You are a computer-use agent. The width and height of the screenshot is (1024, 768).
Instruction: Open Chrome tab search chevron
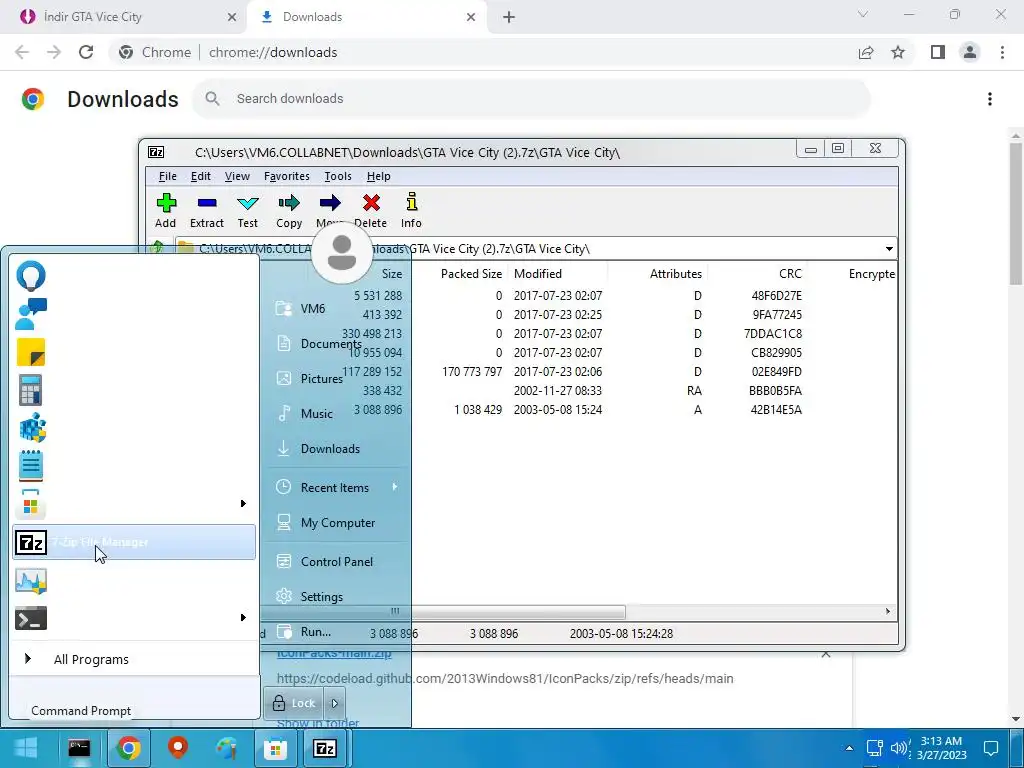point(863,14)
